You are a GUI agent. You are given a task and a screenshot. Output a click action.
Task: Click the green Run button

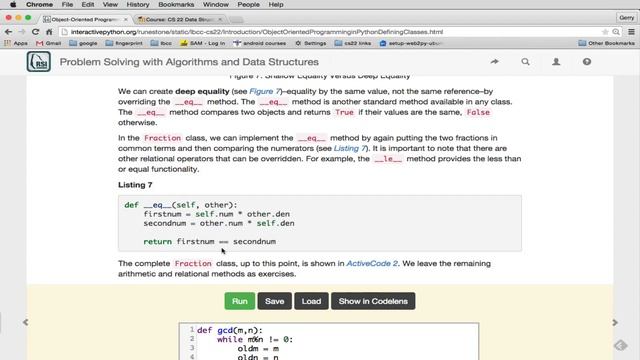tap(240, 301)
